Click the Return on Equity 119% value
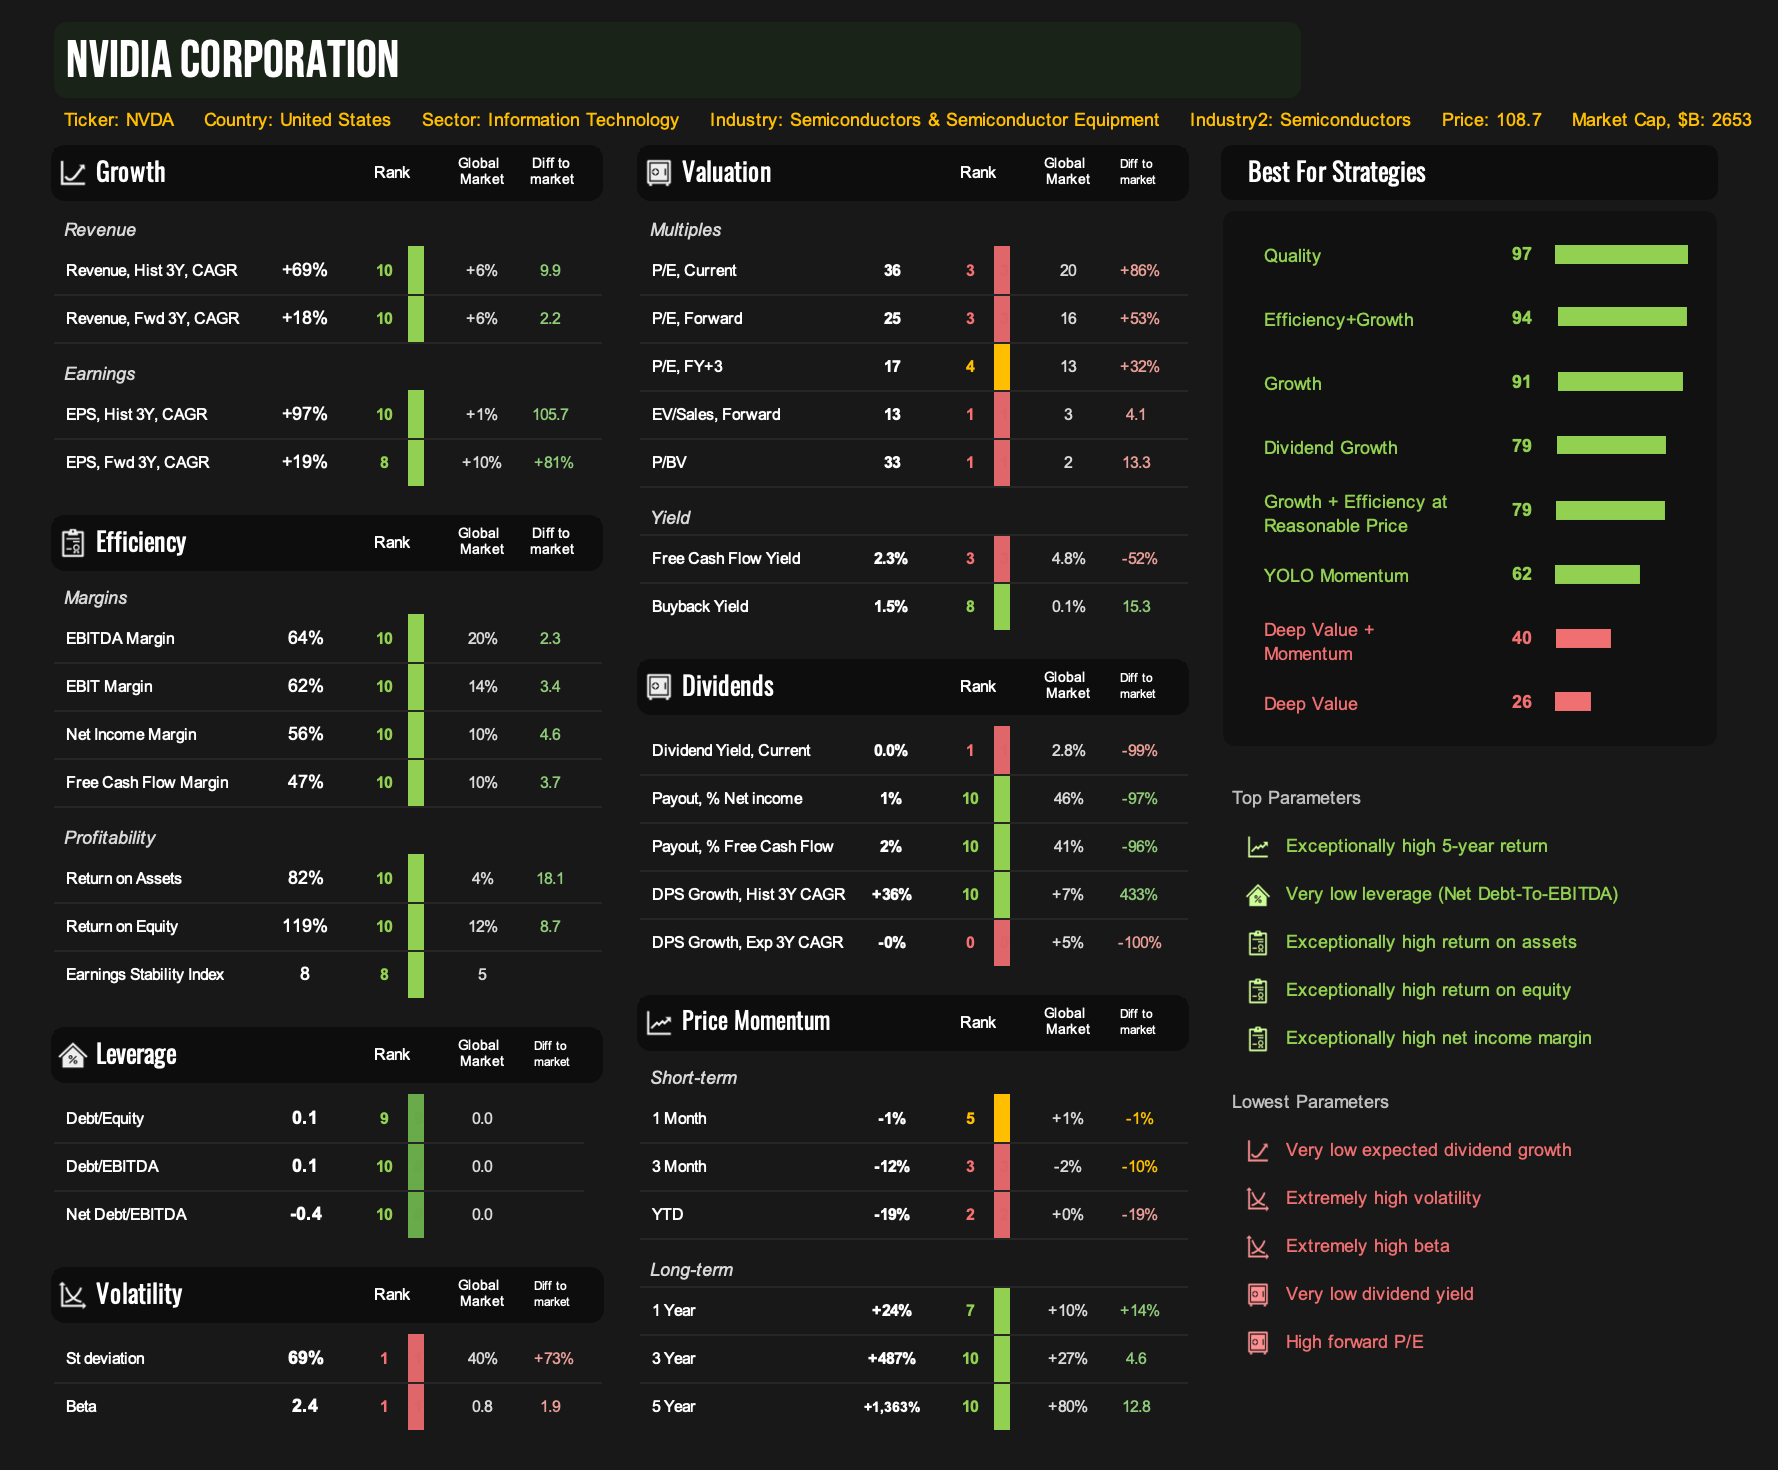The image size is (1778, 1470). (x=305, y=926)
